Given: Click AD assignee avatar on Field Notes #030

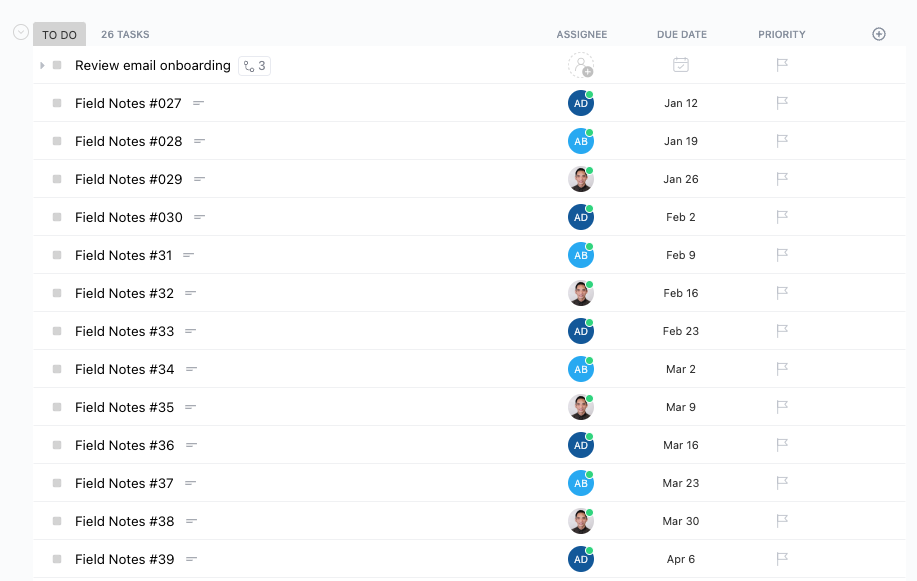Looking at the screenshot, I should (x=581, y=217).
